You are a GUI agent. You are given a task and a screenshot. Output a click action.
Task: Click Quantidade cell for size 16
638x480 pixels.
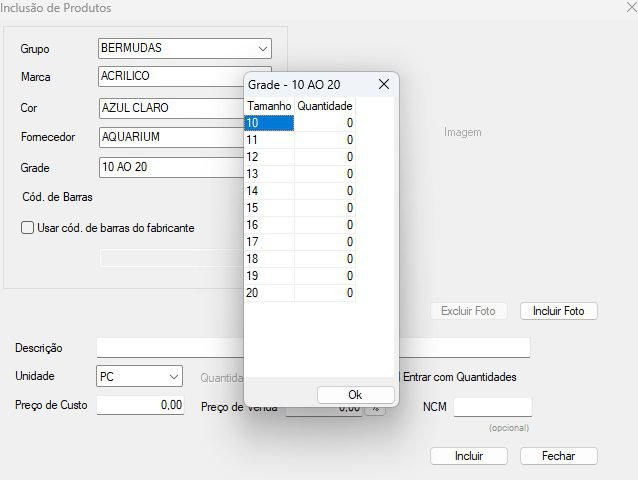pos(325,225)
